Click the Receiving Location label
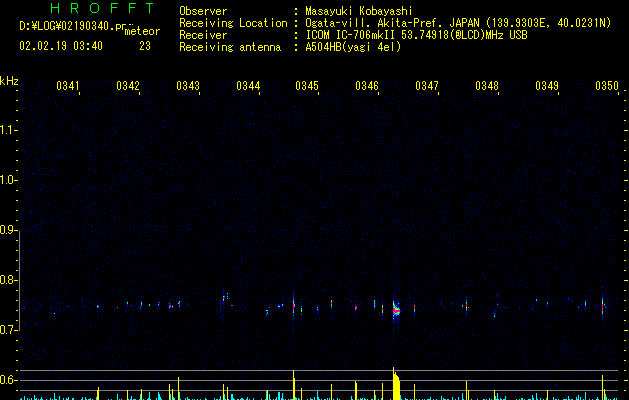This screenshot has width=629, height=400. pyautogui.click(x=233, y=23)
